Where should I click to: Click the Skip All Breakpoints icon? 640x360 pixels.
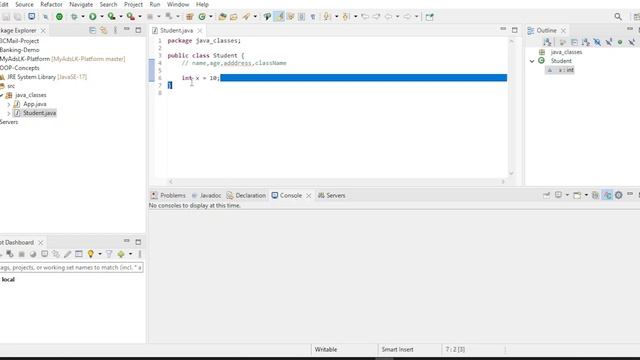45,17
